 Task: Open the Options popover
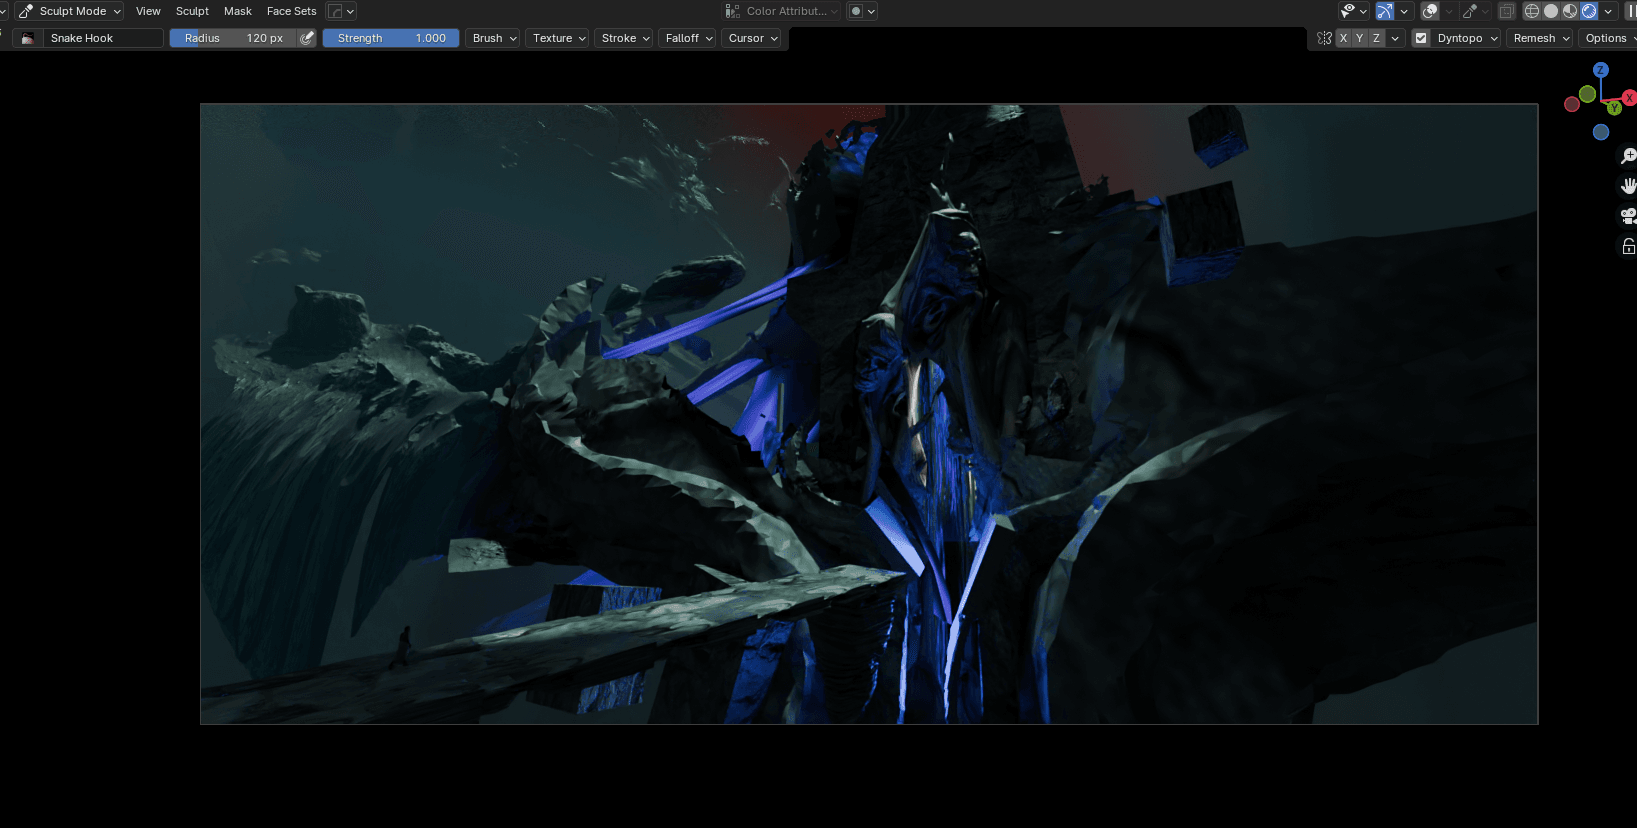pyautogui.click(x=1609, y=38)
